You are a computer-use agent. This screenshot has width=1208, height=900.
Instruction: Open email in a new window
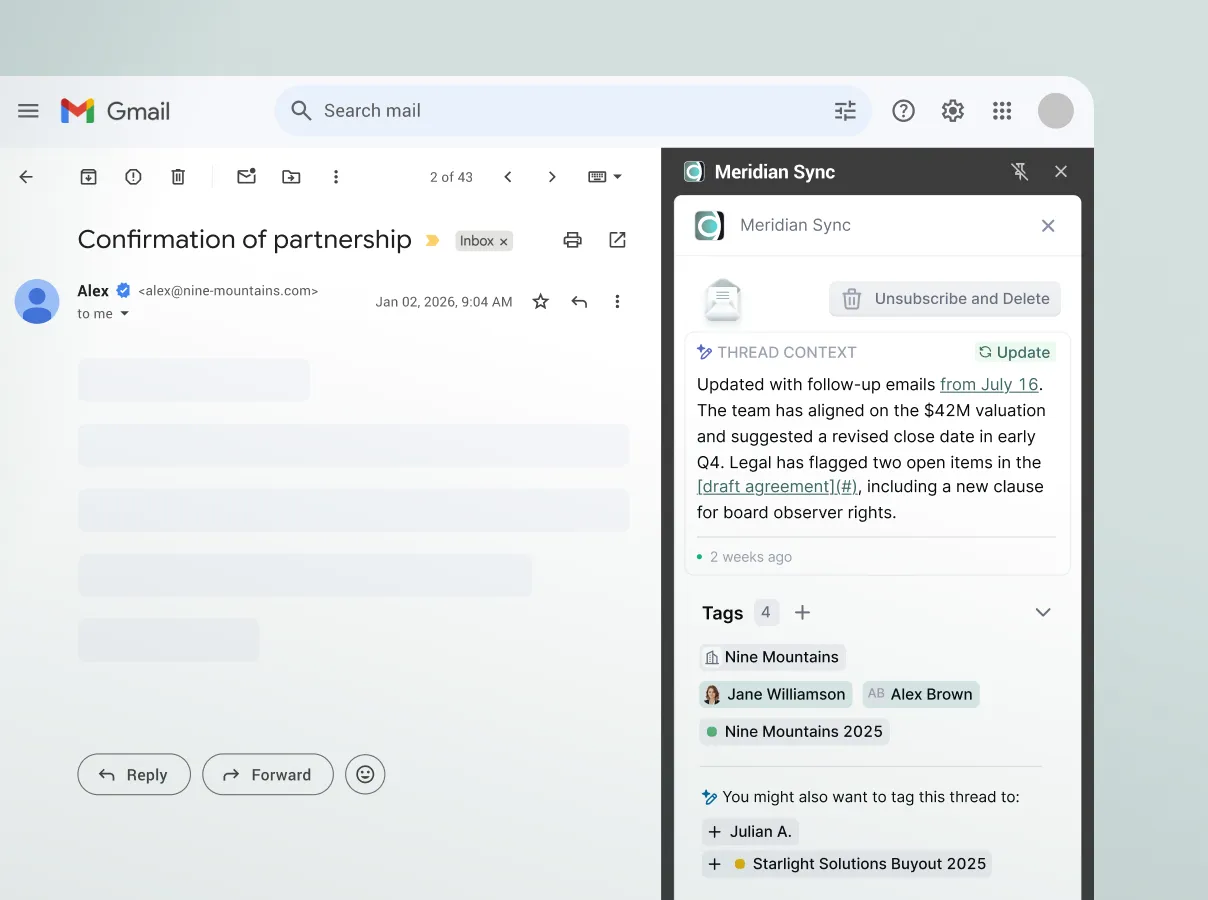pyautogui.click(x=618, y=240)
